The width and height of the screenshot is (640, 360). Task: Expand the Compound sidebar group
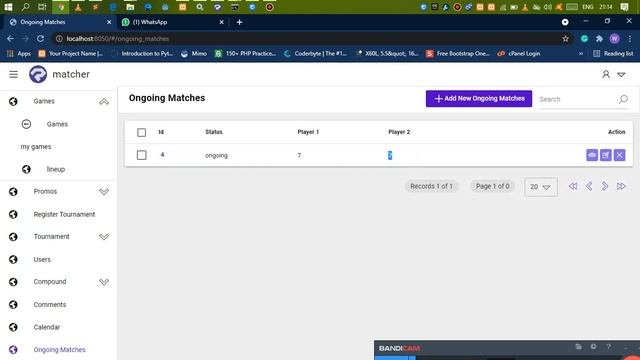point(104,282)
